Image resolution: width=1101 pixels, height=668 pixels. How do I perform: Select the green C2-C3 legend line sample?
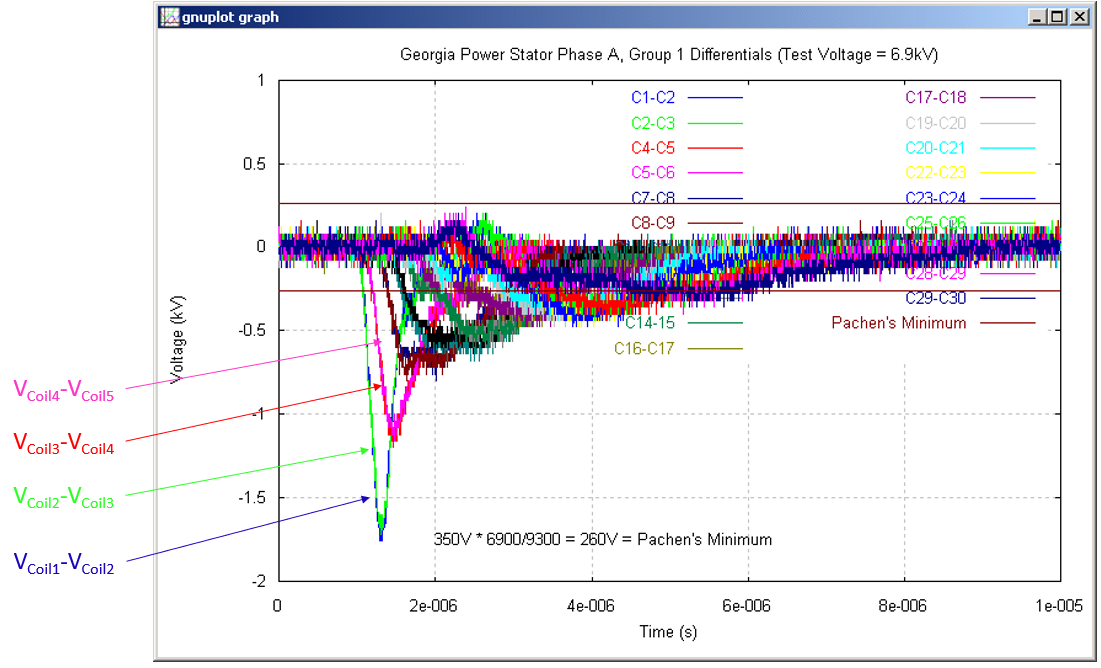click(x=715, y=122)
